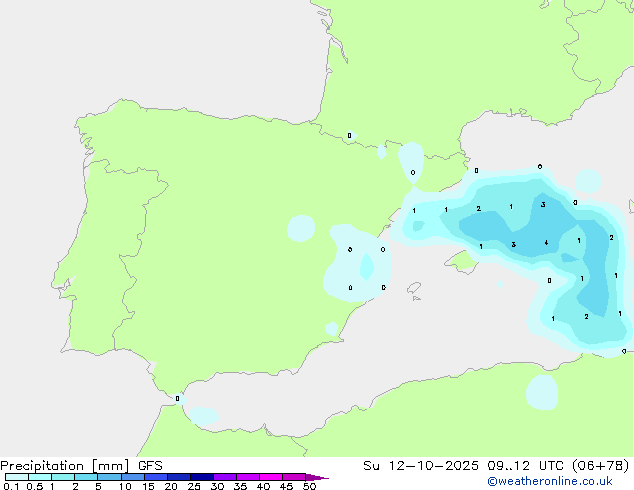Click the '0.5' legend scale label
The image size is (634, 490).
click(x=34, y=486)
